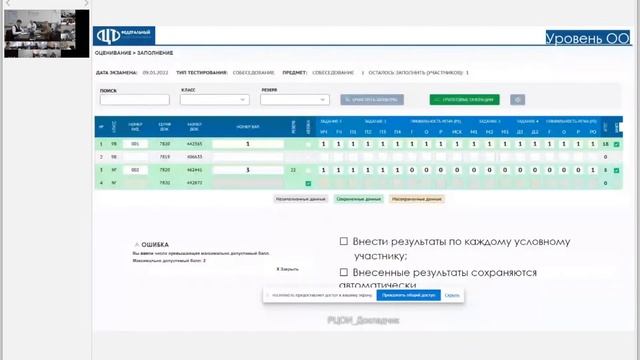This screenshot has width=640, height=360.
Task: Click the ИСК column score cell in row 3
Action: click(457, 170)
